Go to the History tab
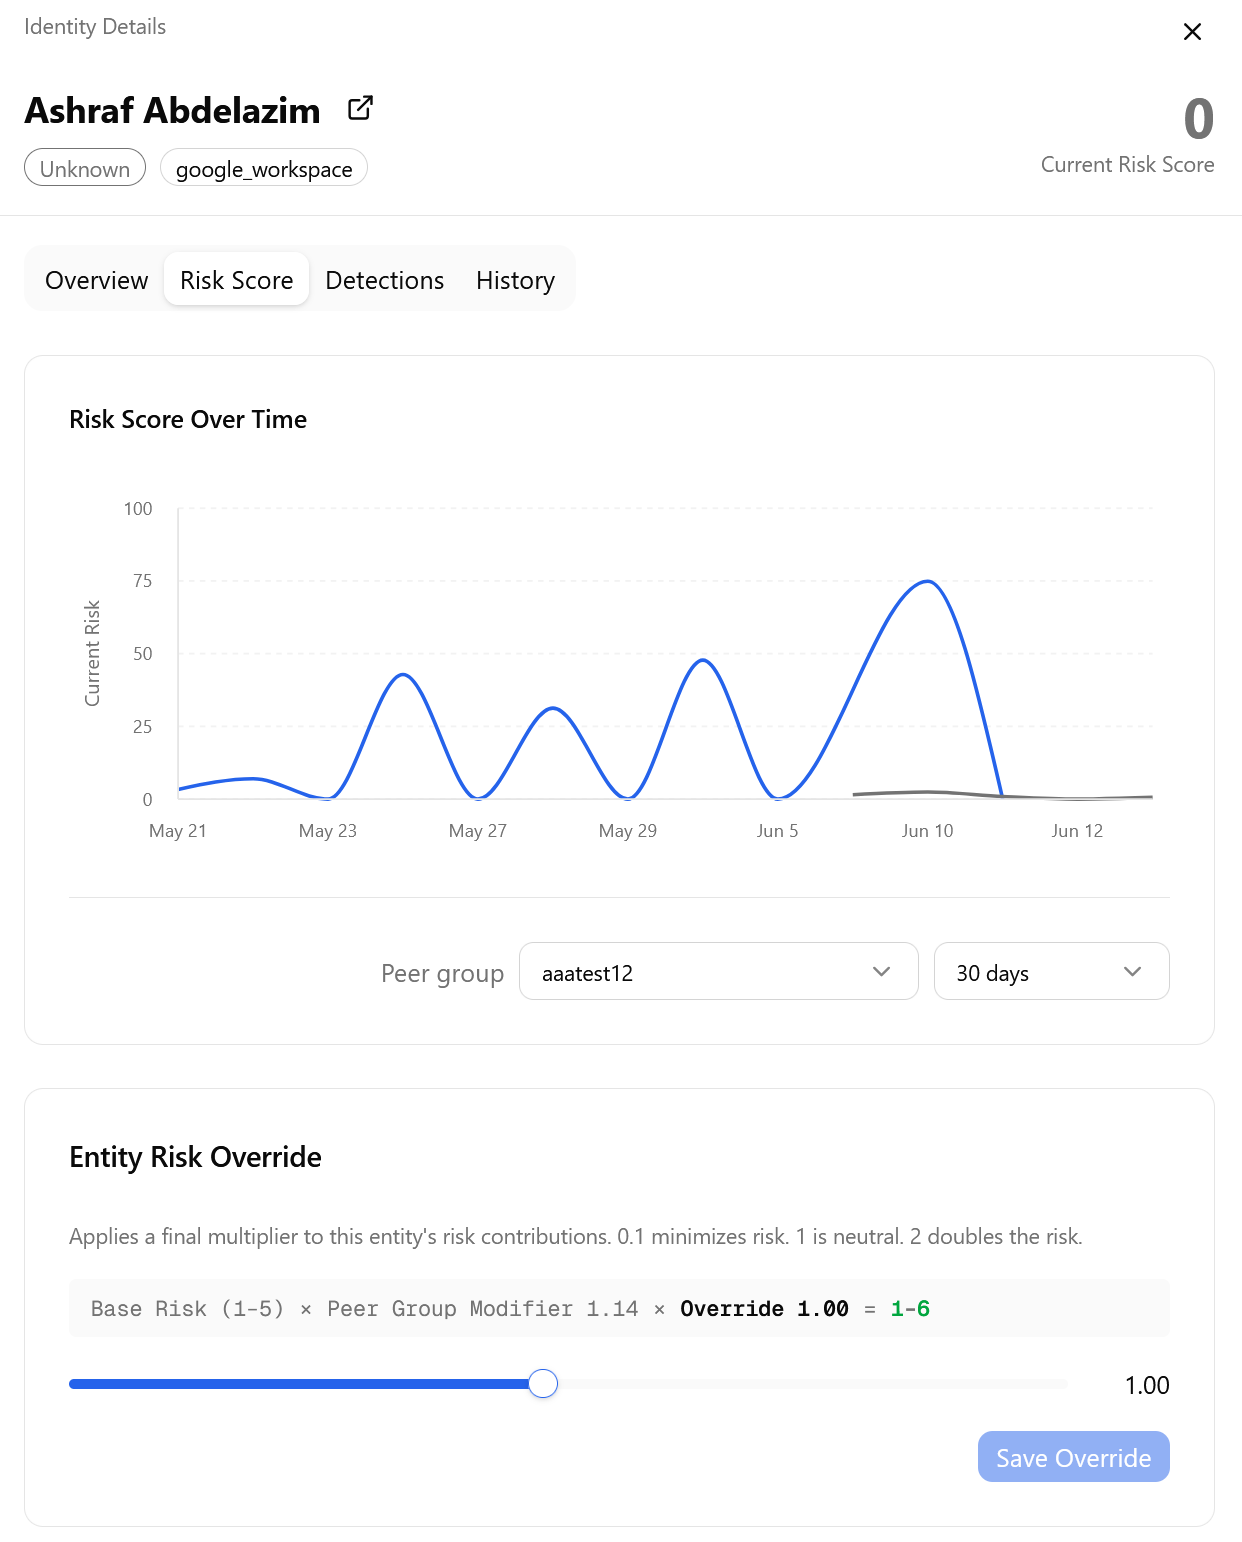 pyautogui.click(x=515, y=280)
